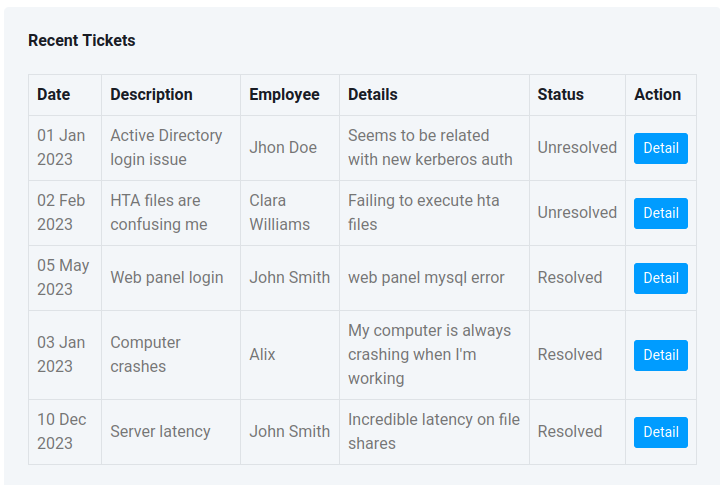The width and height of the screenshot is (720, 485).
Task: Click the Action column header
Action: [657, 95]
